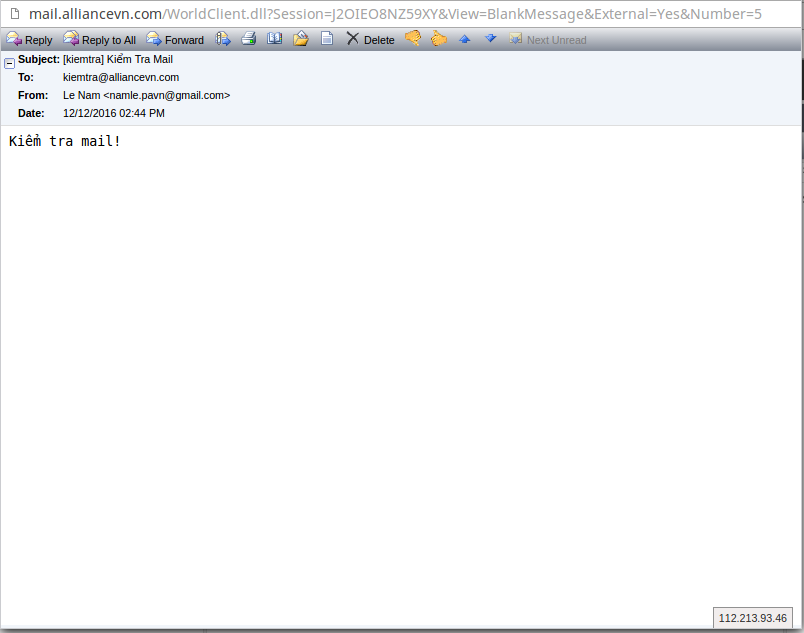Click the redirect icon right of Forward
804x633 pixels.
pyautogui.click(x=224, y=39)
